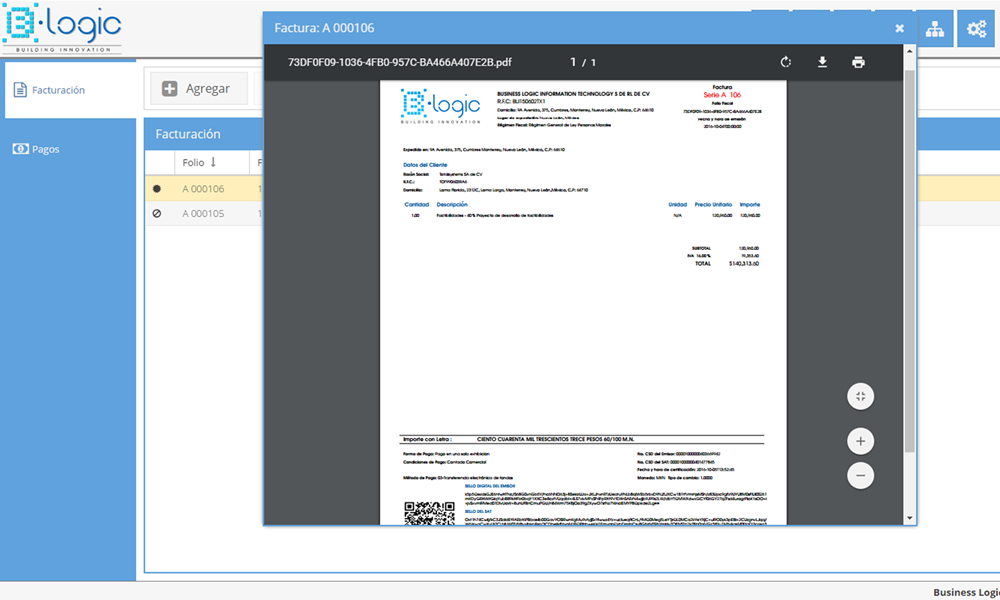This screenshot has height=600, width=1000.
Task: Select invoice row A 000106
Action: [203, 188]
